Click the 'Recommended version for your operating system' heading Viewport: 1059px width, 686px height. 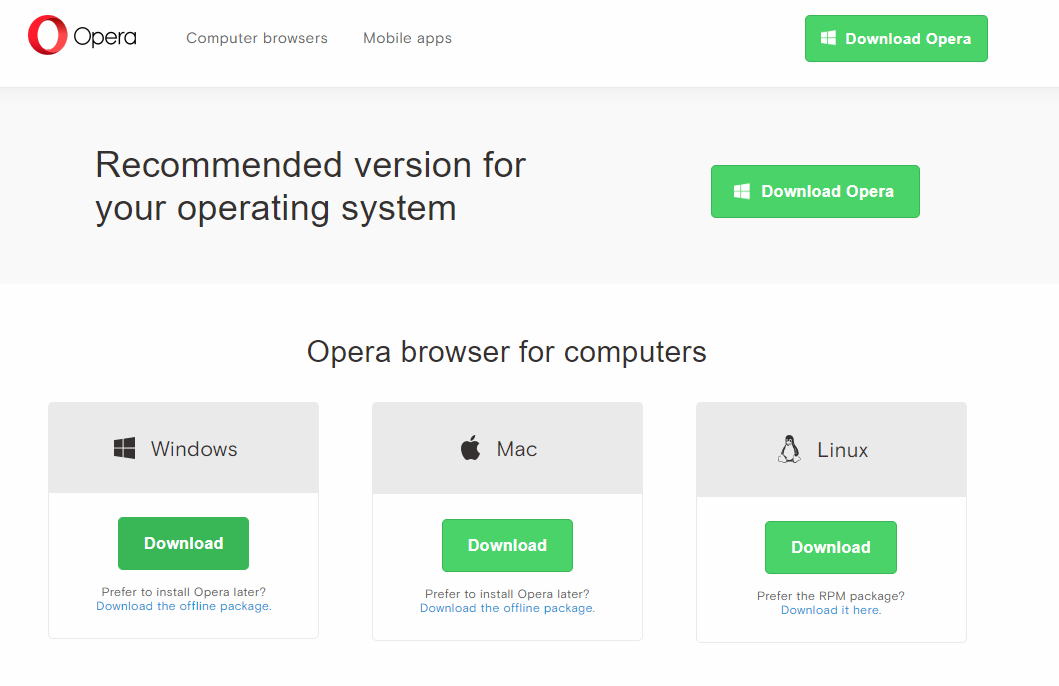coord(310,186)
